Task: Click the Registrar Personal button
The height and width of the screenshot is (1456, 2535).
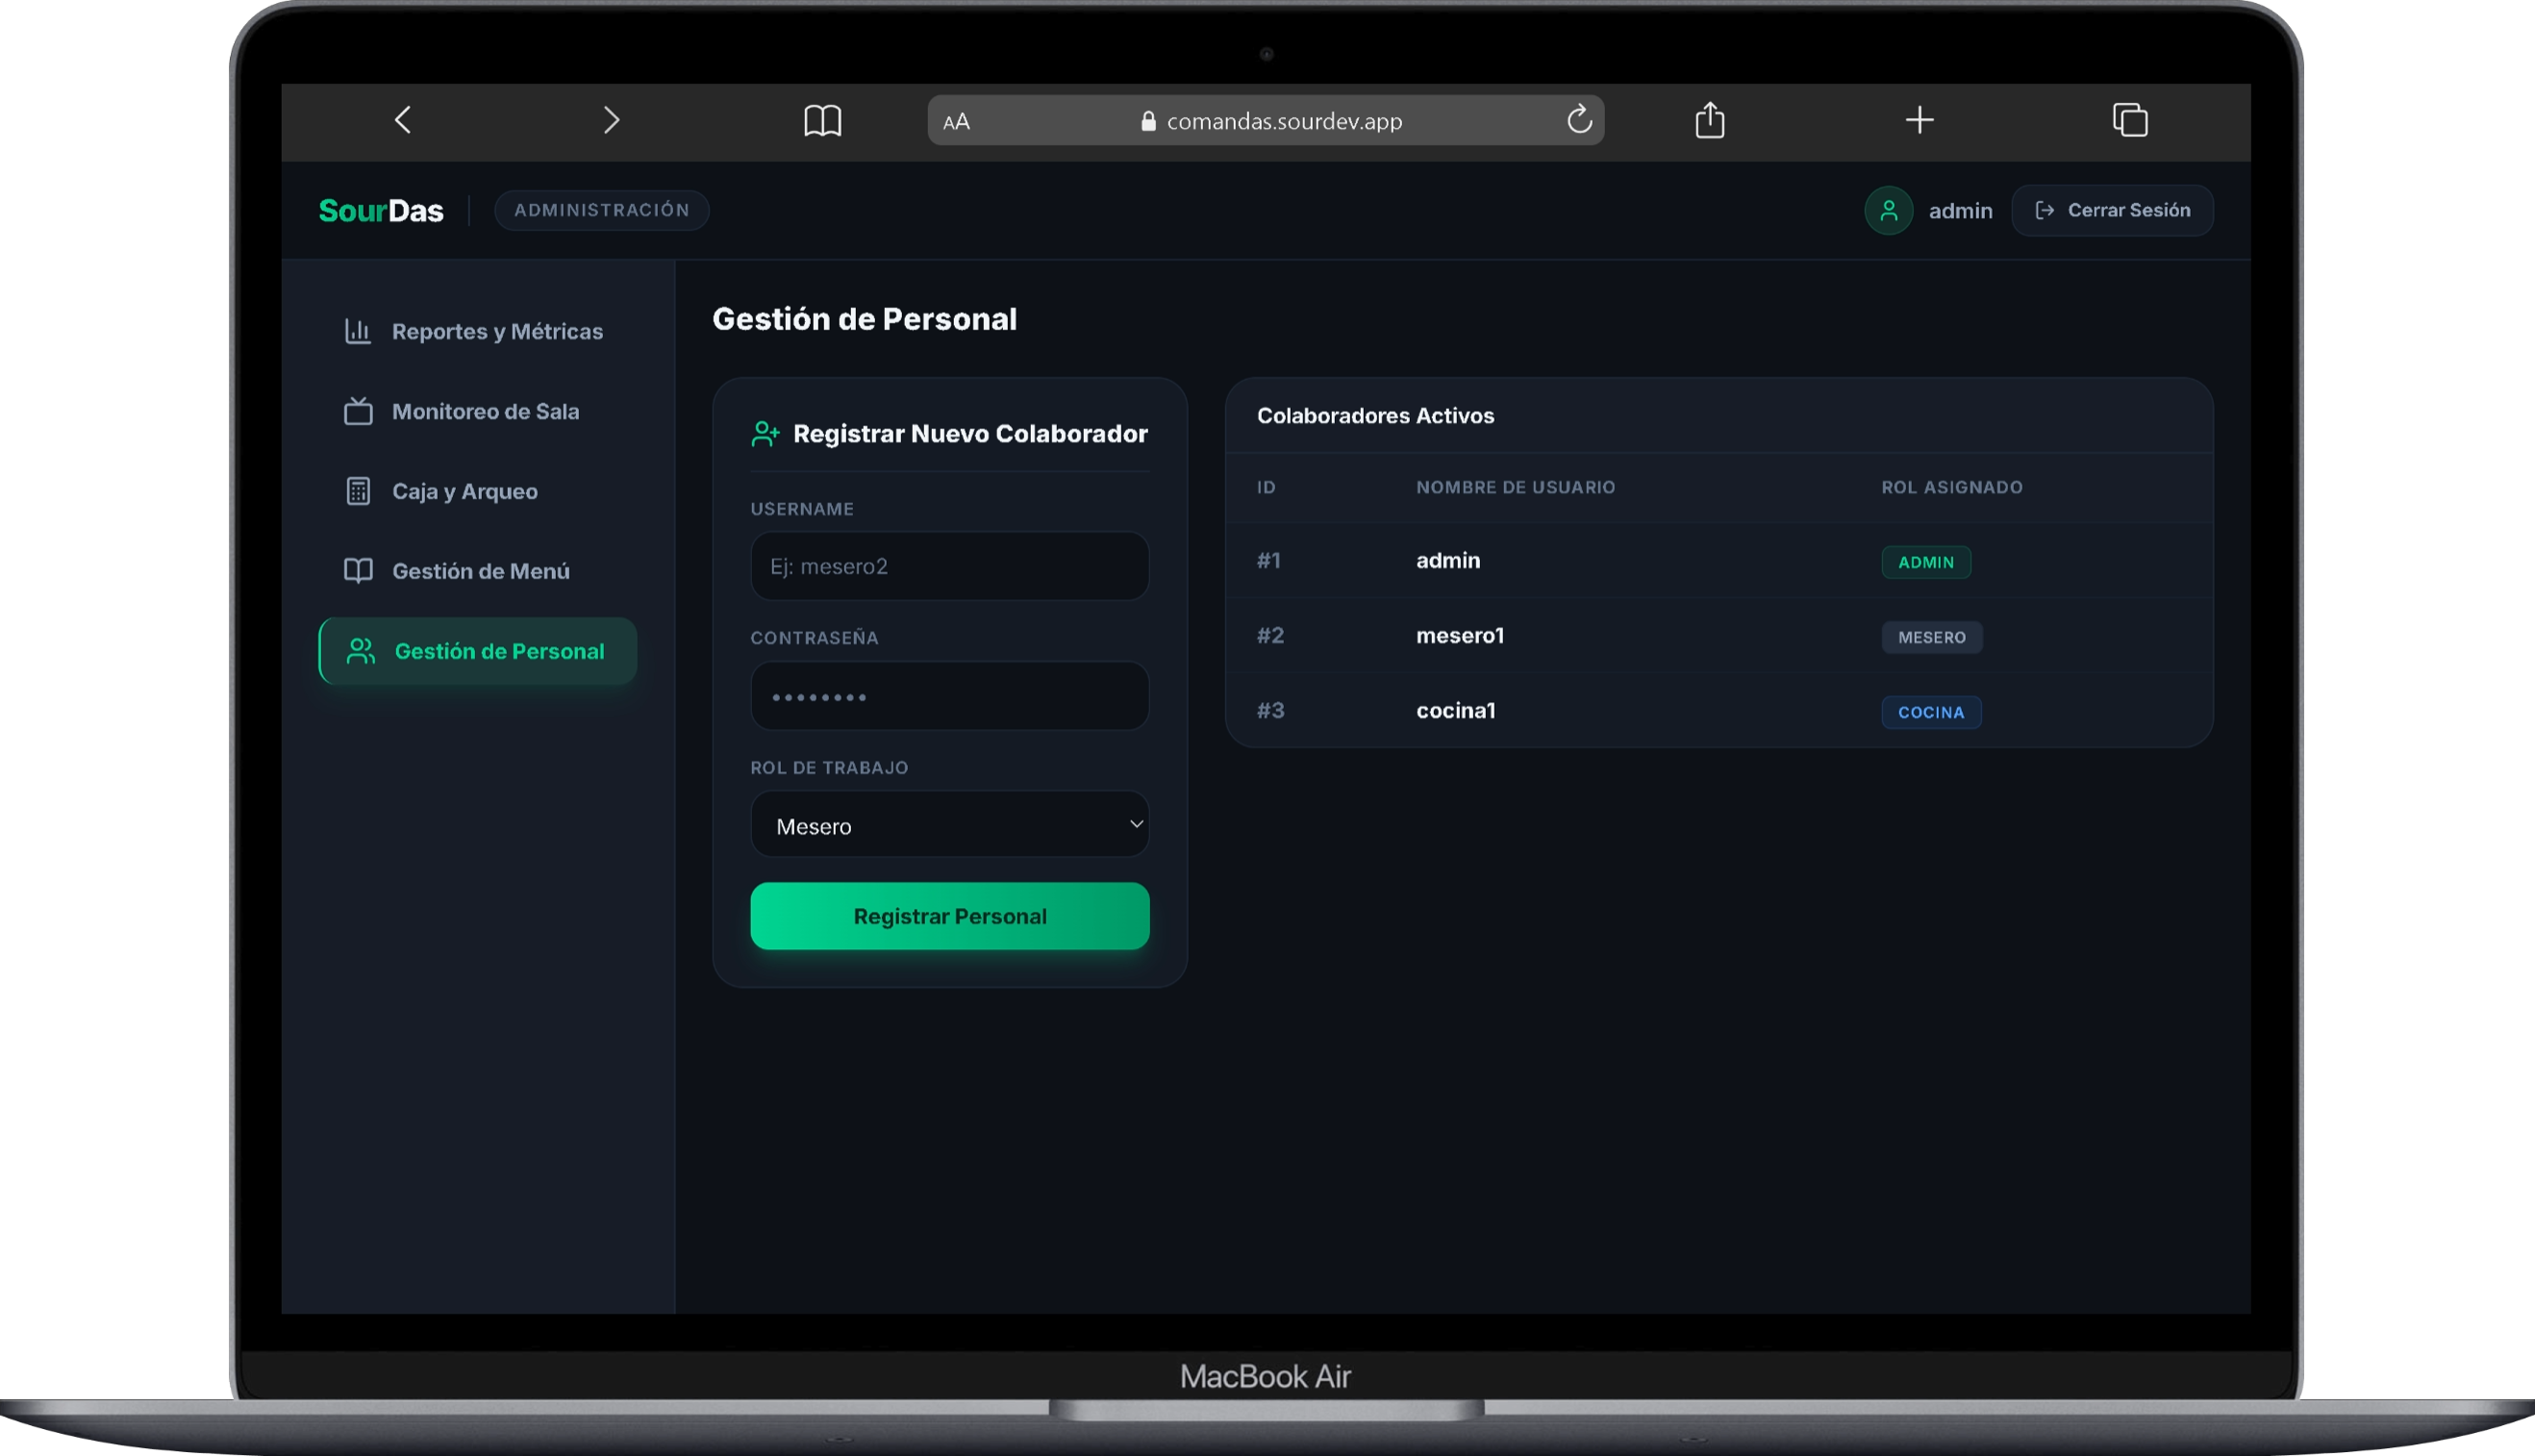Action: click(949, 916)
